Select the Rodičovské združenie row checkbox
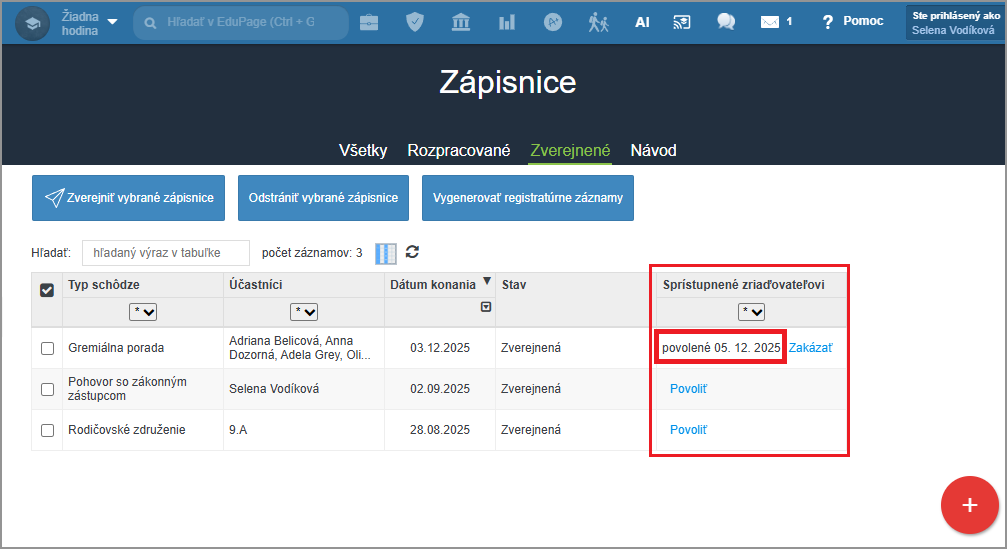1007x549 pixels. point(47,430)
